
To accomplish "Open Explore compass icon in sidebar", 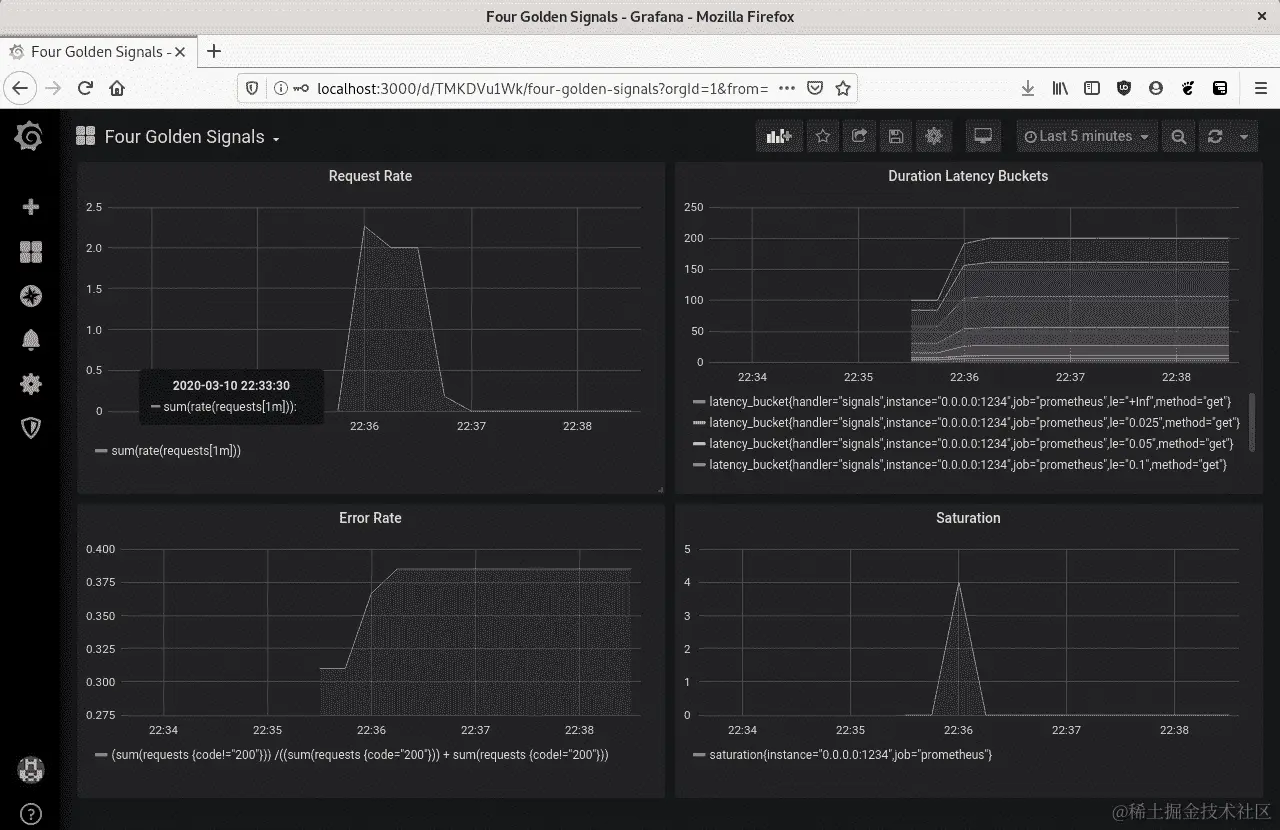I will [x=31, y=296].
